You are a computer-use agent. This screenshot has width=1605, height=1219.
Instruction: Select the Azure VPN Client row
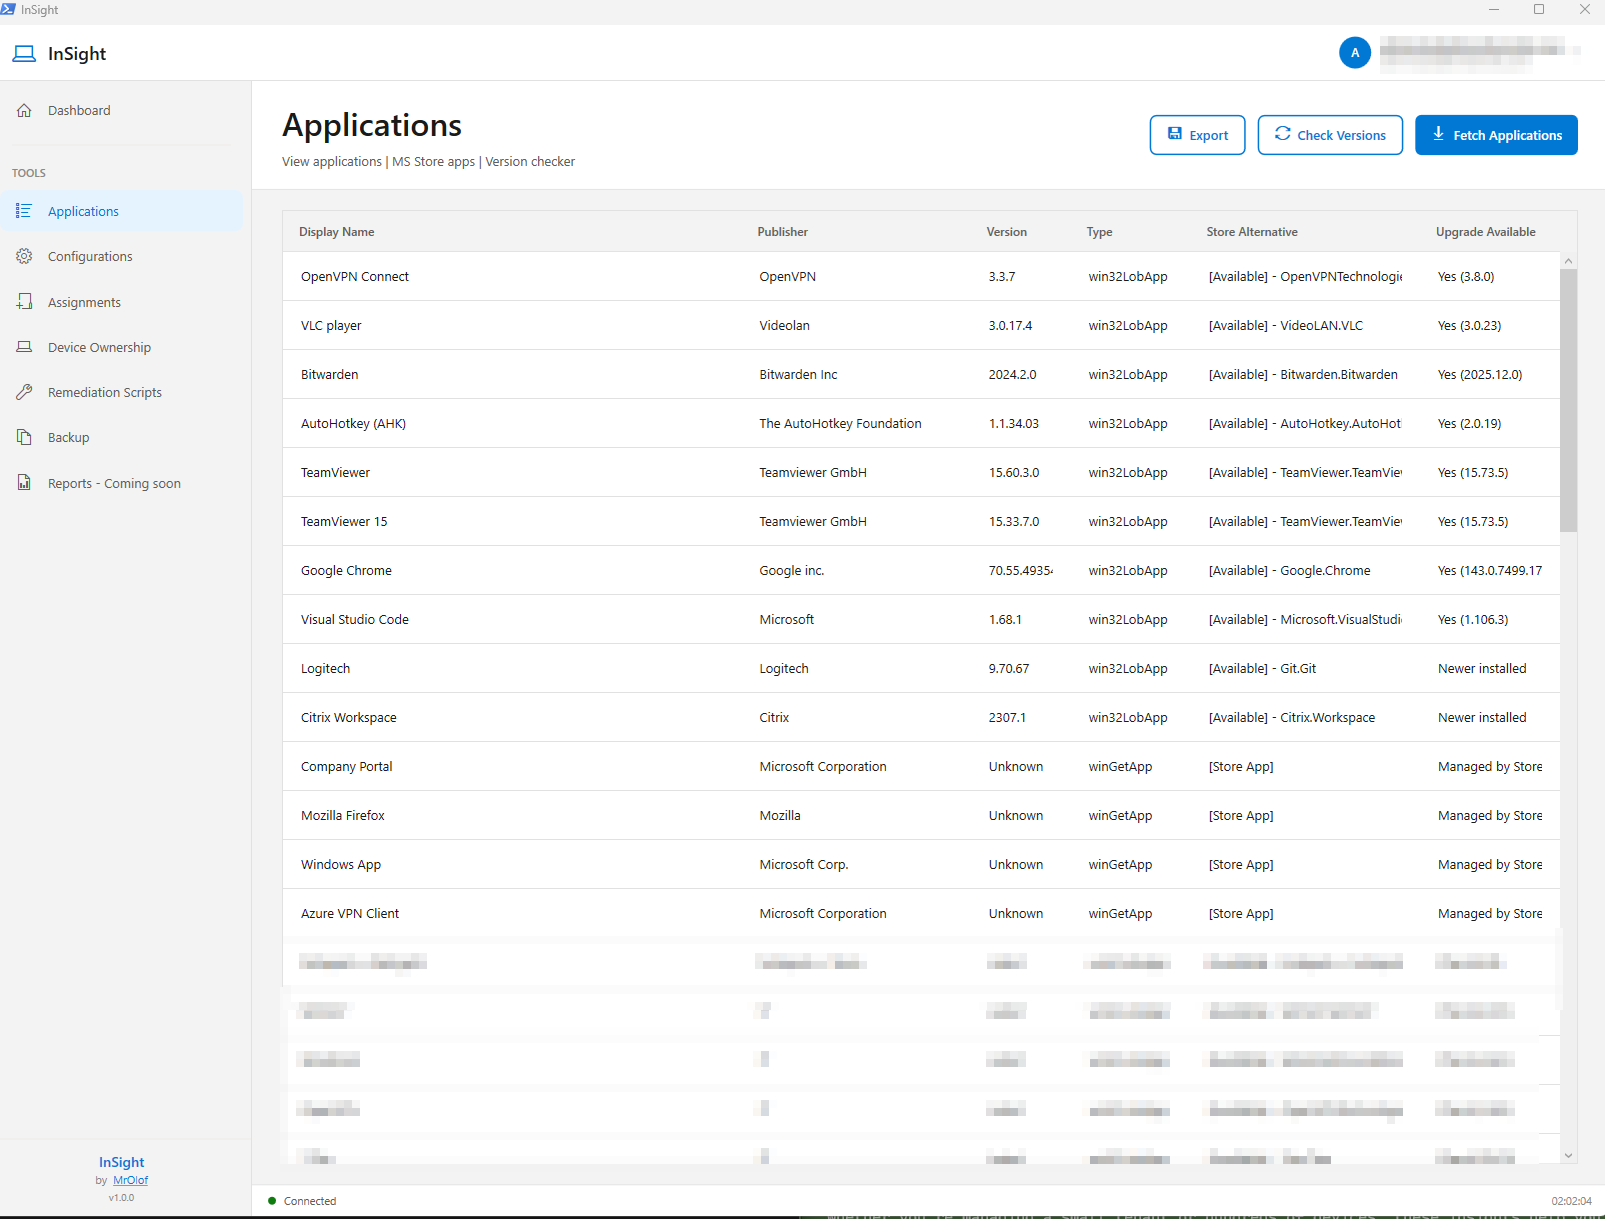click(x=921, y=913)
